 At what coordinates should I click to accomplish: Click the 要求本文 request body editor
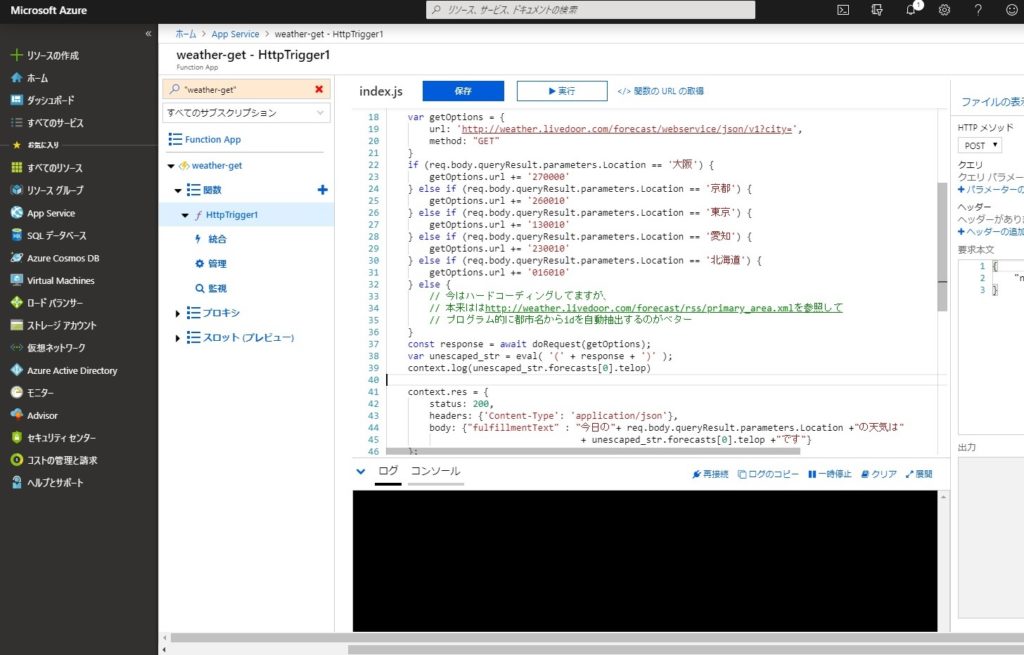coord(991,346)
